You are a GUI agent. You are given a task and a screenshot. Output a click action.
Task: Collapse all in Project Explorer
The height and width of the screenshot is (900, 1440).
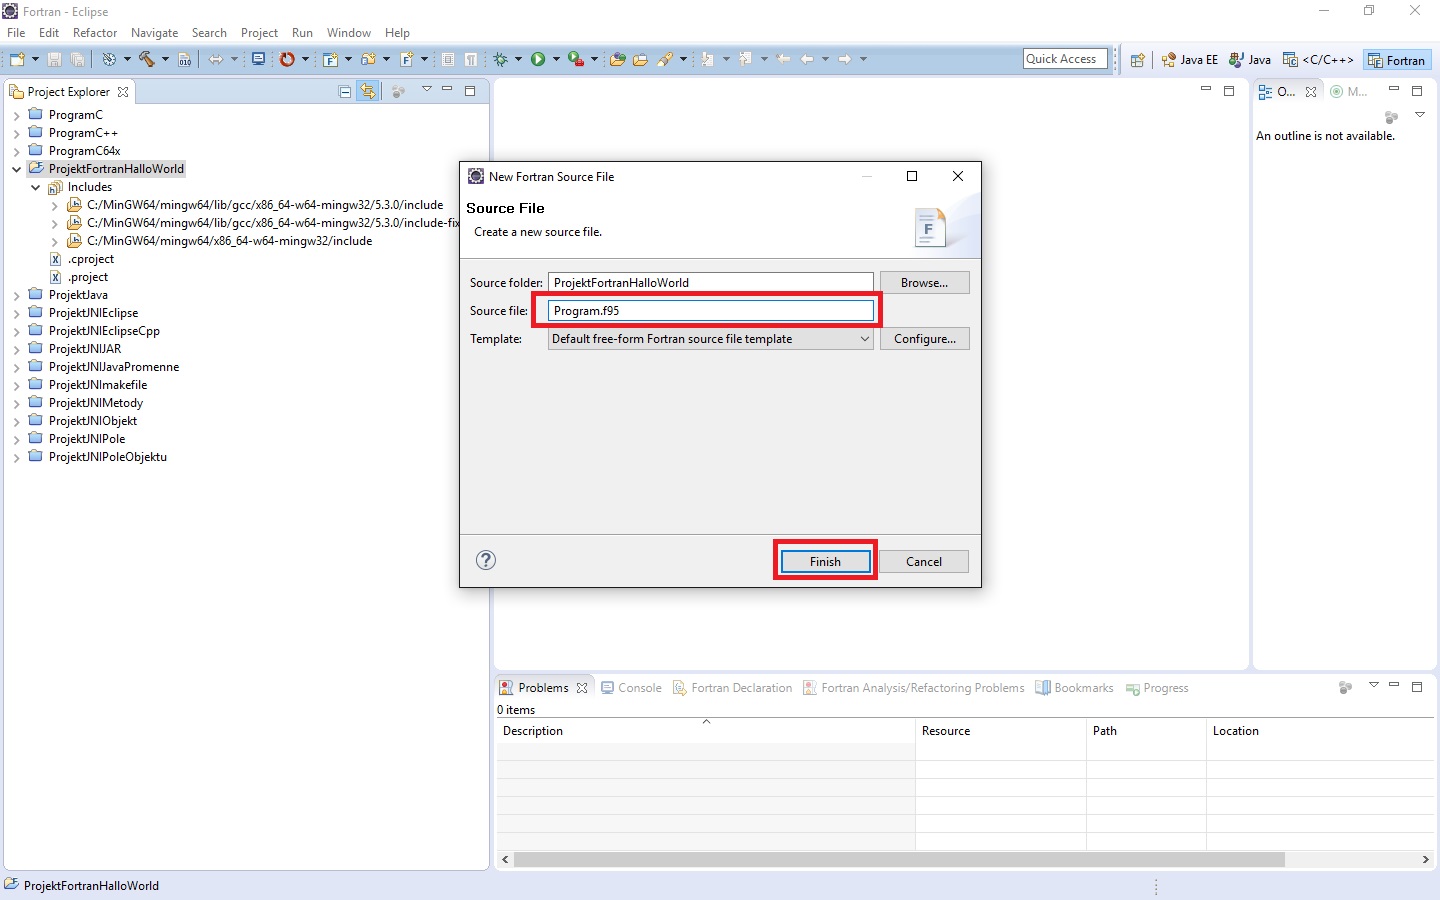click(x=345, y=91)
